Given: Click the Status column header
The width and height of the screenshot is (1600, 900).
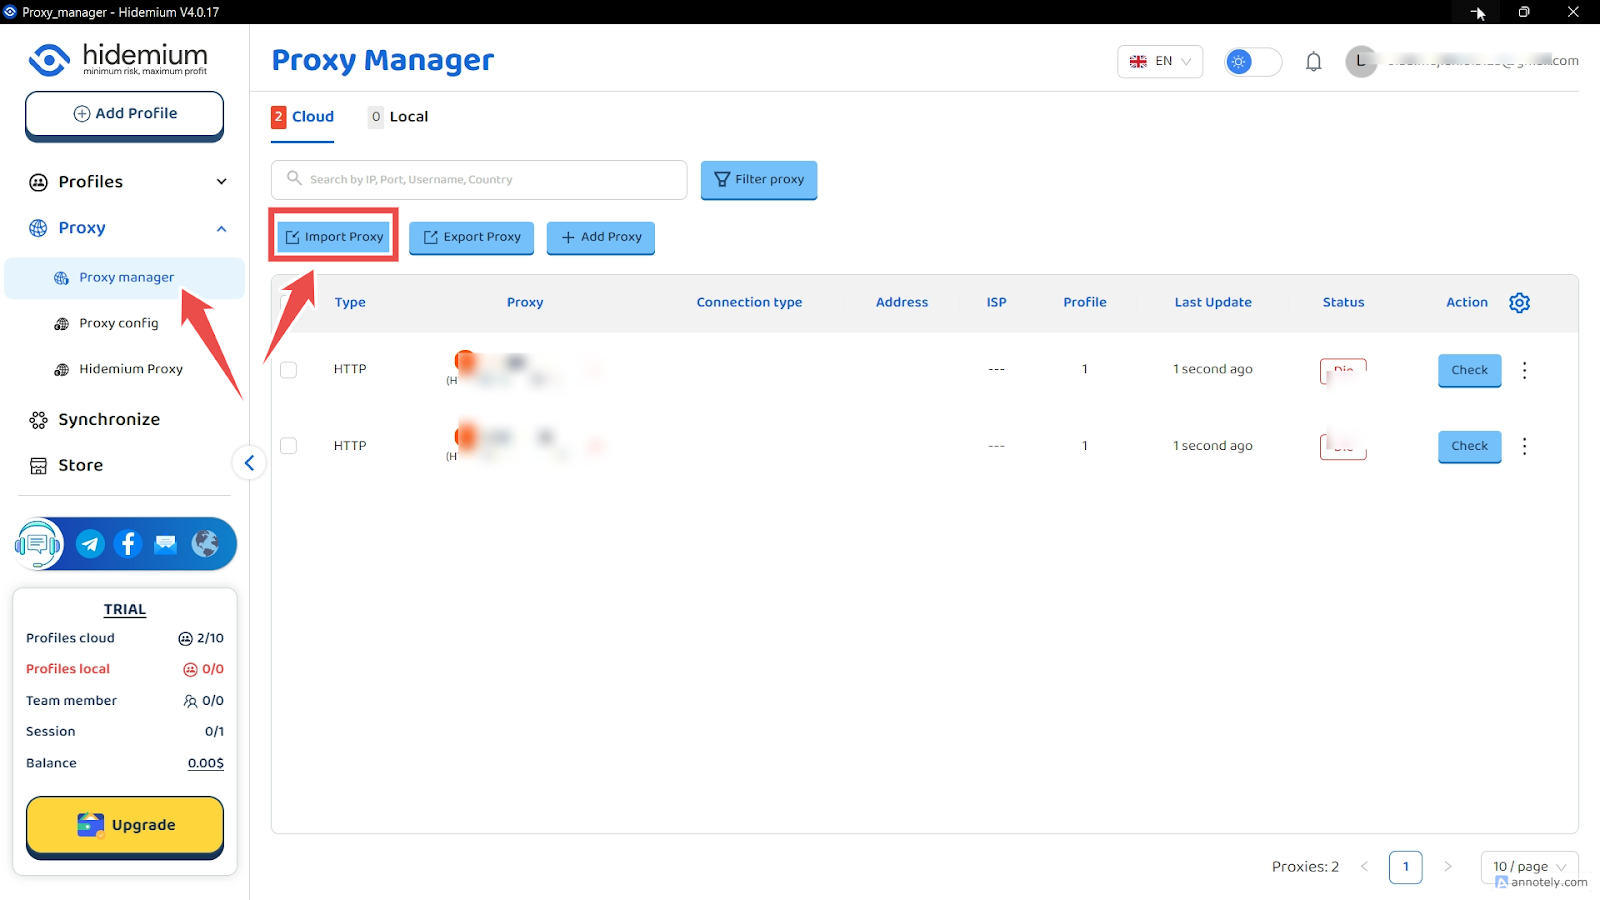Looking at the screenshot, I should pyautogui.click(x=1343, y=302).
